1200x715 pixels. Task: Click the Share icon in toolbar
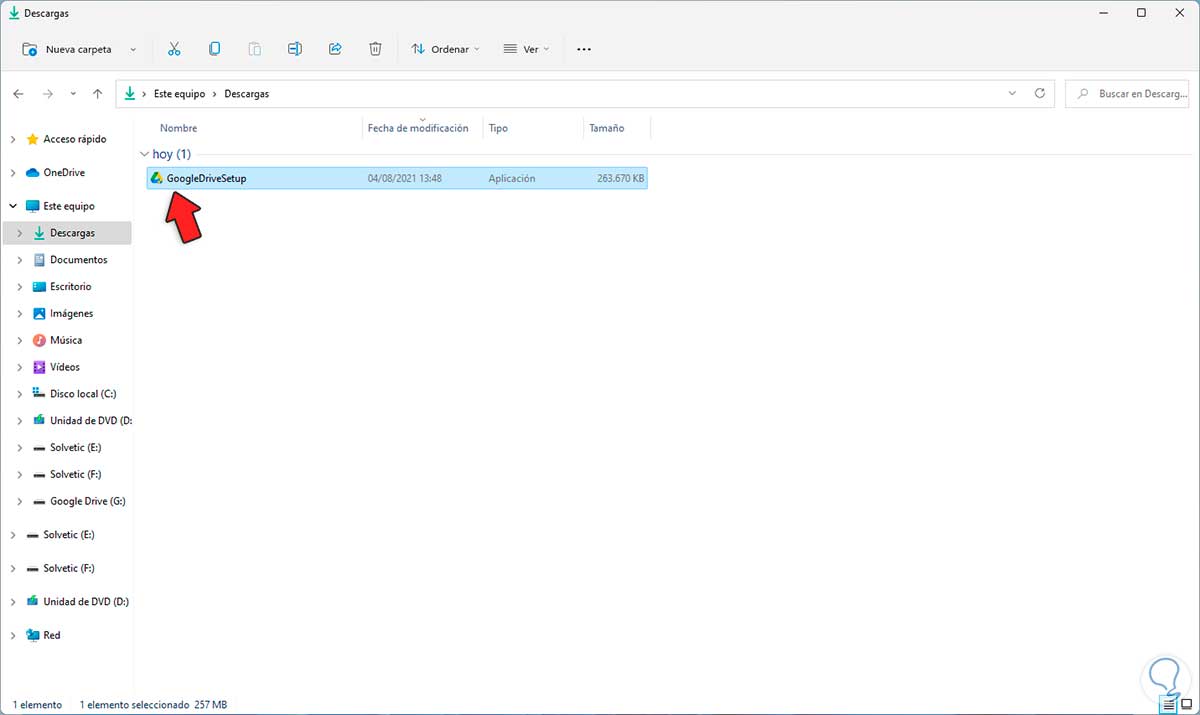click(335, 49)
